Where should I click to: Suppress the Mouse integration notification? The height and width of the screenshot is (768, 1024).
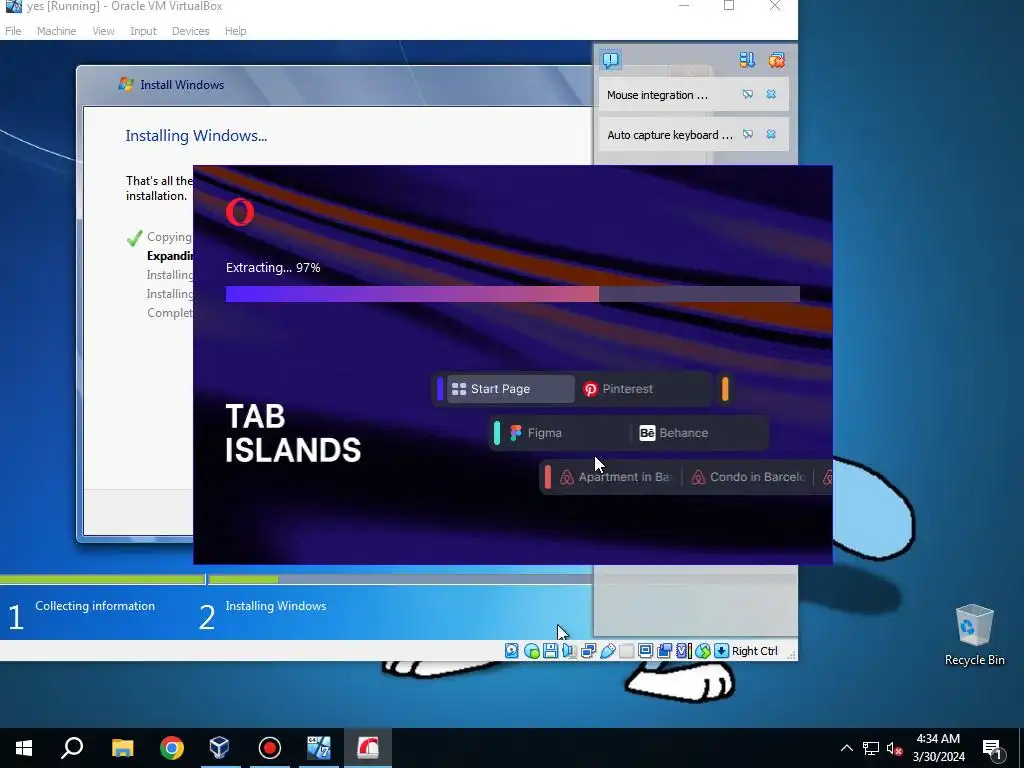coord(748,95)
